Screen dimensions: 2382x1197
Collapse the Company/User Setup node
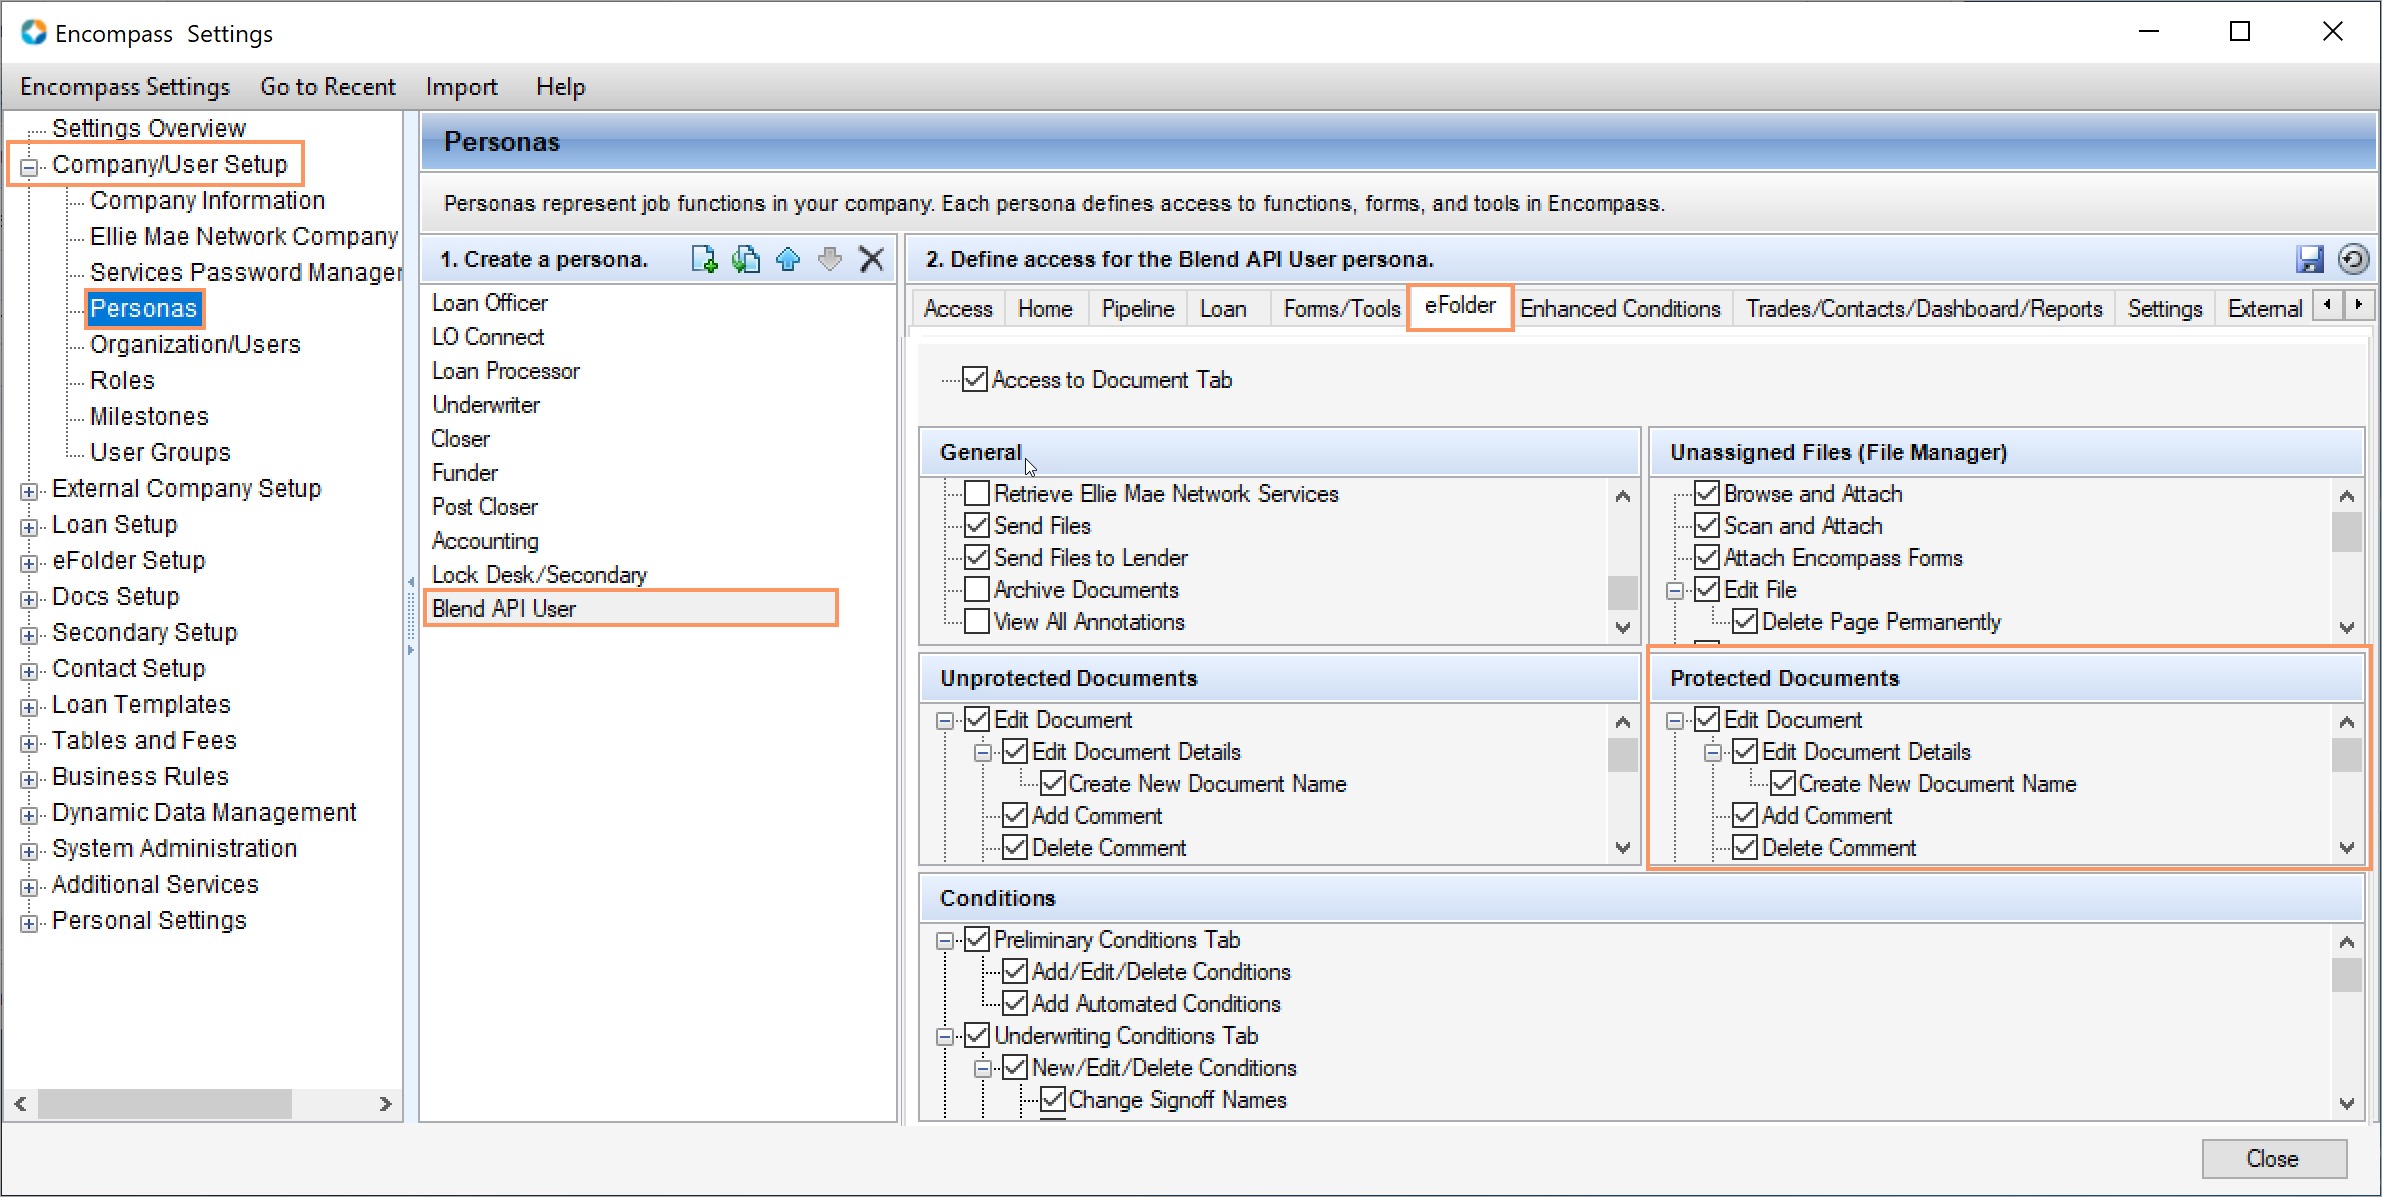29,166
